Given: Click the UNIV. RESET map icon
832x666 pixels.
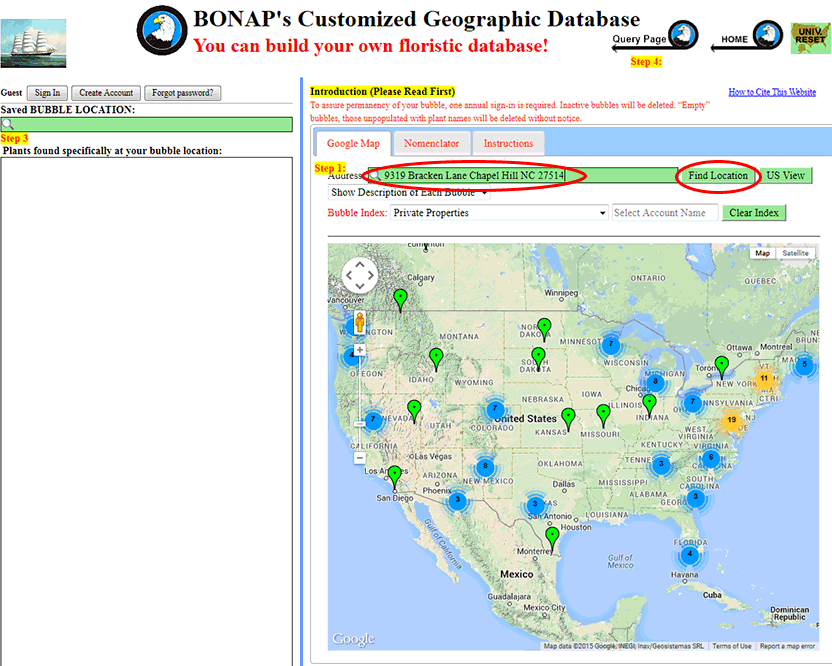Looking at the screenshot, I should coord(810,38).
